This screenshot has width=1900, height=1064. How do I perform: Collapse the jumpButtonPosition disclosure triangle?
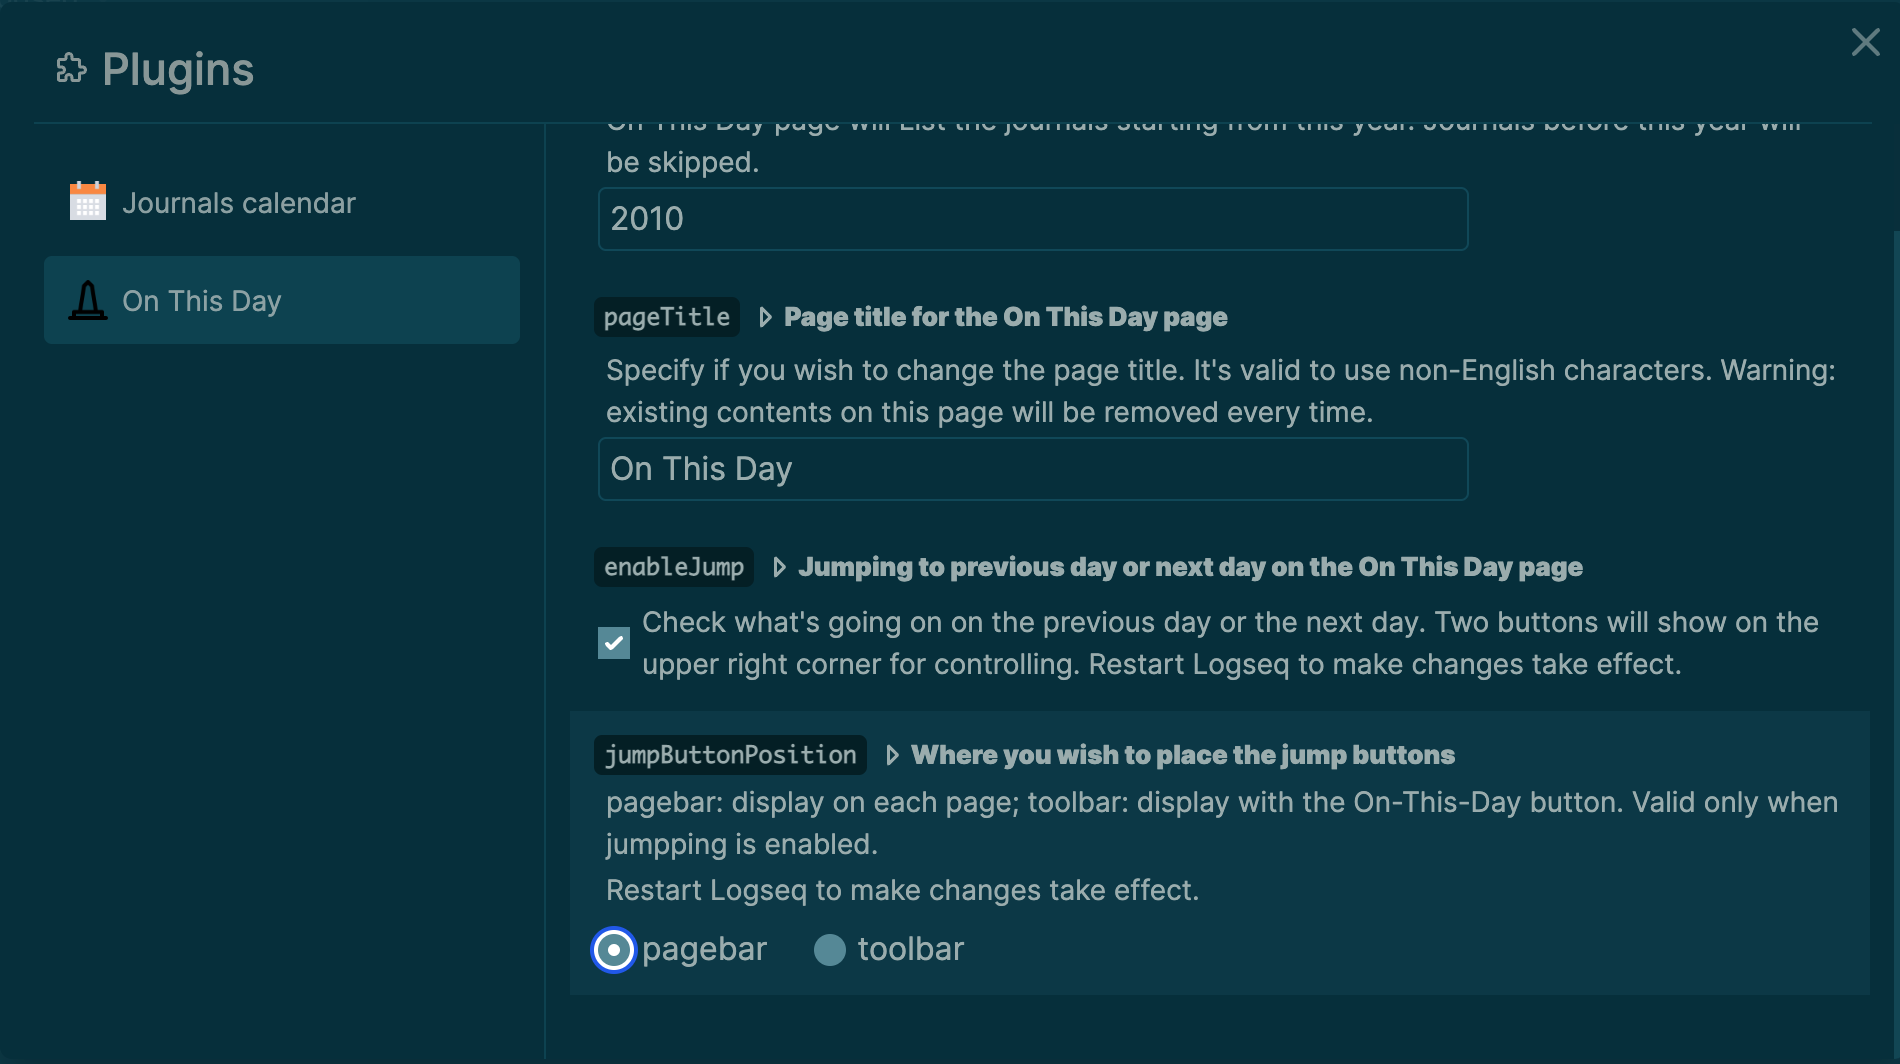pos(892,755)
